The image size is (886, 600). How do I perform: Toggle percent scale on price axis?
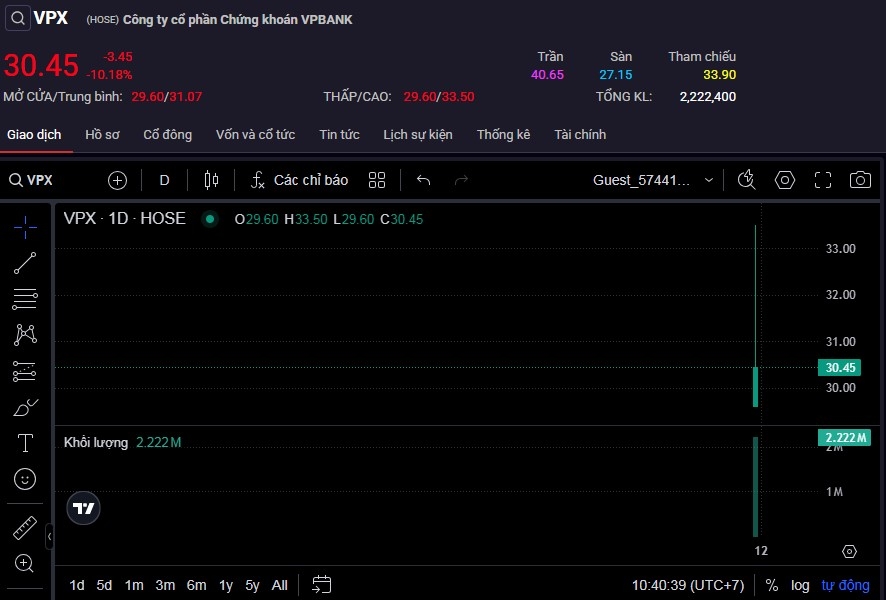[x=772, y=585]
